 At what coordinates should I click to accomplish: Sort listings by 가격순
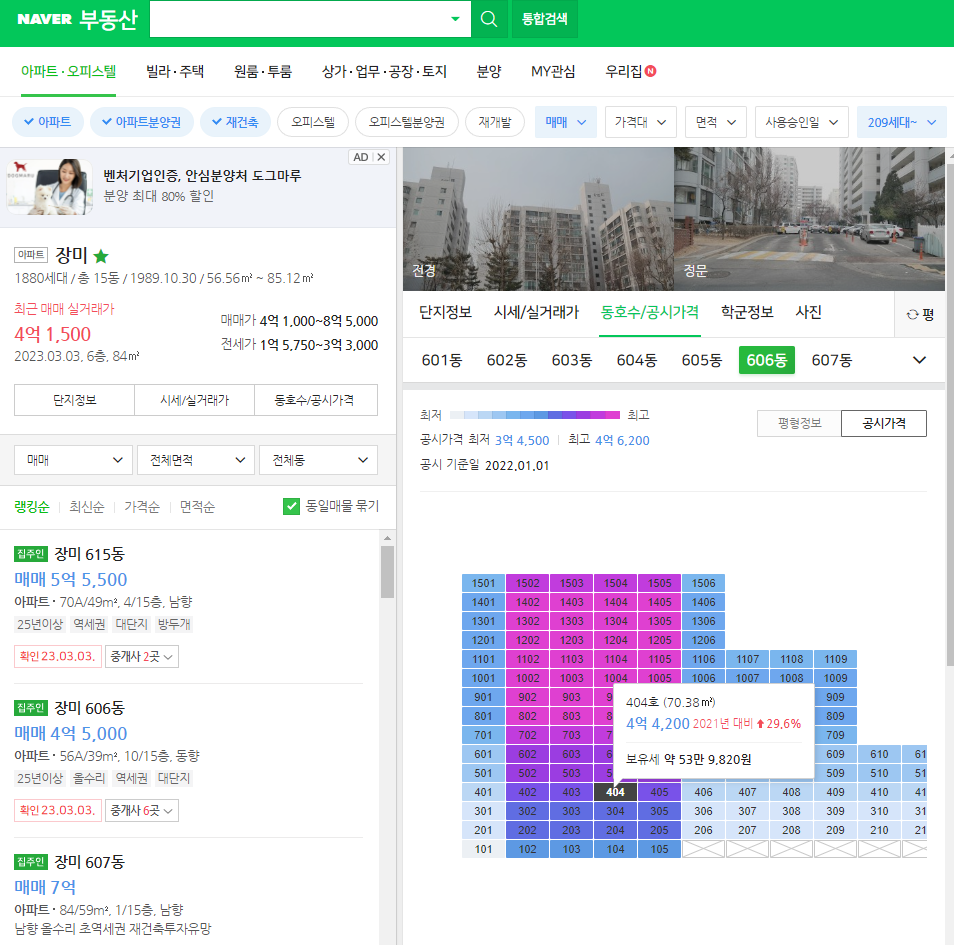142,507
